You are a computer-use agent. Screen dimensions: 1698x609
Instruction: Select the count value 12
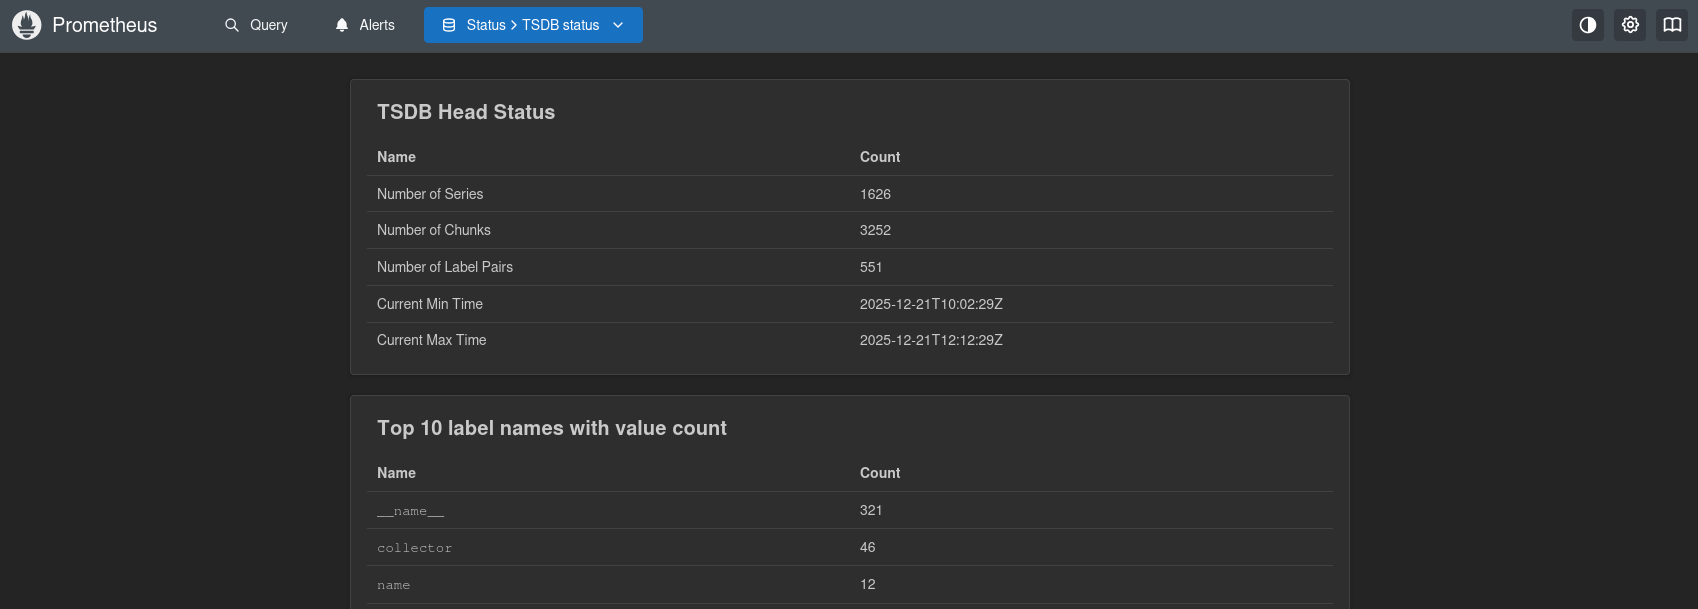[868, 584]
